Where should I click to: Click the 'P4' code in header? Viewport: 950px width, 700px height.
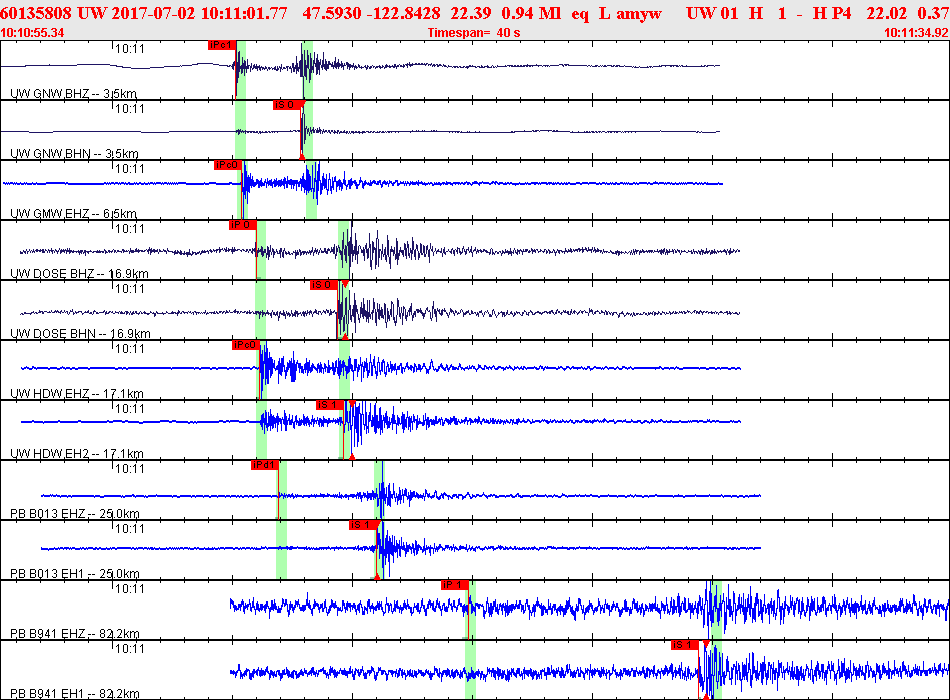841,13
